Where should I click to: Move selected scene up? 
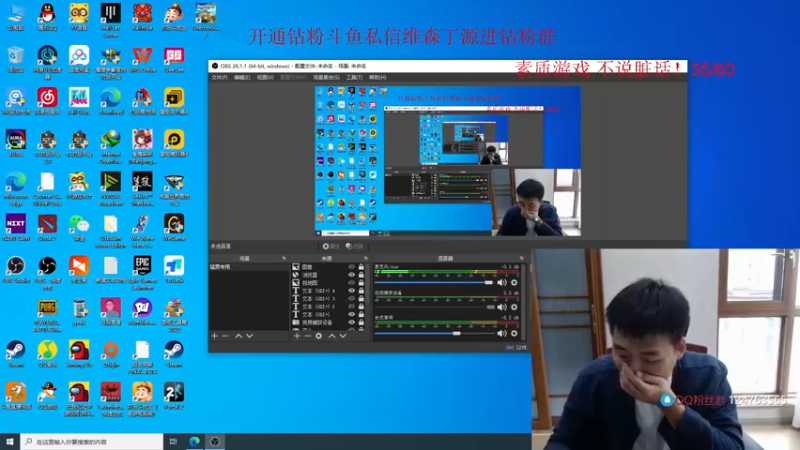point(238,336)
